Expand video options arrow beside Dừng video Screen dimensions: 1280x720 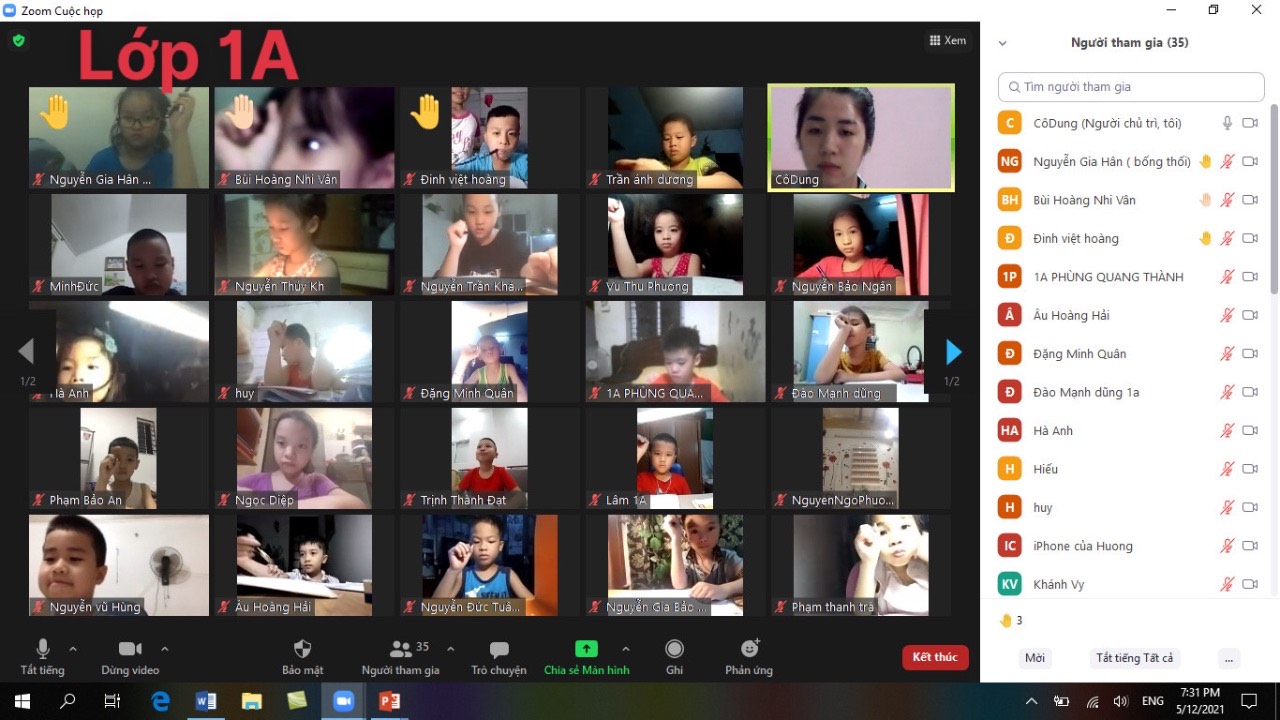click(165, 648)
